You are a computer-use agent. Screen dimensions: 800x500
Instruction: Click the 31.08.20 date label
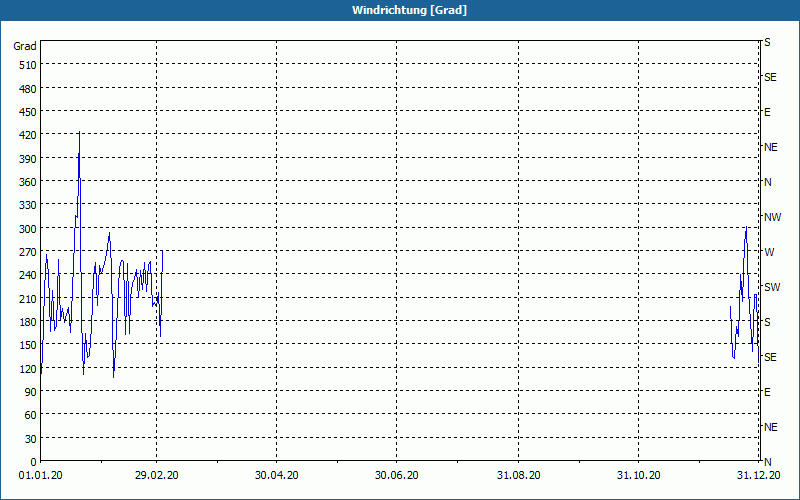click(x=519, y=476)
